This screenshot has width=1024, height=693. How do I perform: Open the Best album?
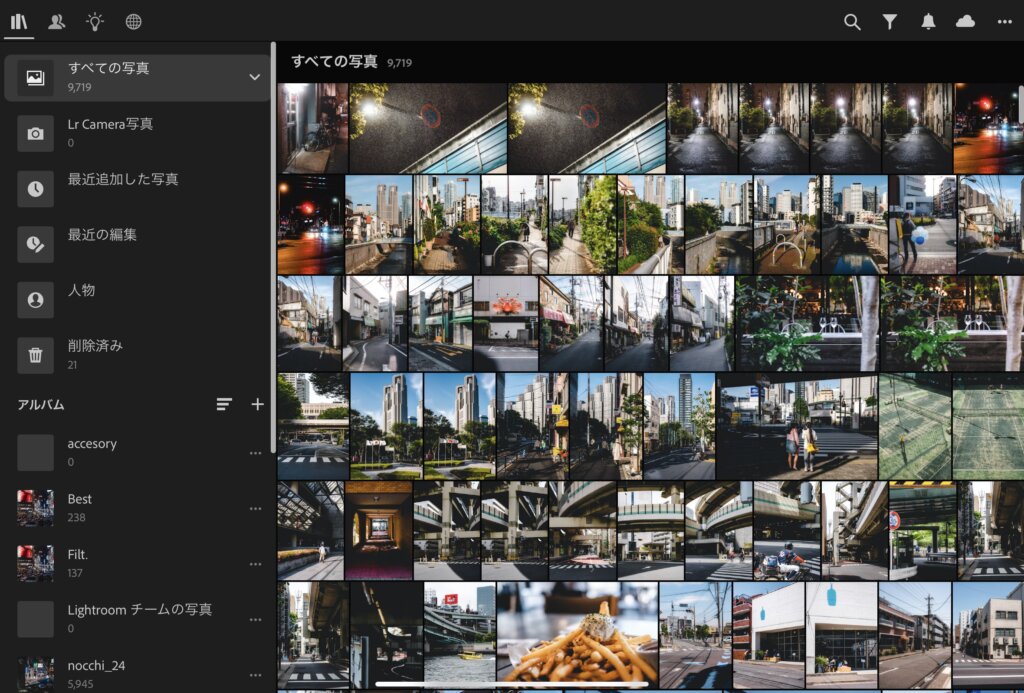pos(136,508)
